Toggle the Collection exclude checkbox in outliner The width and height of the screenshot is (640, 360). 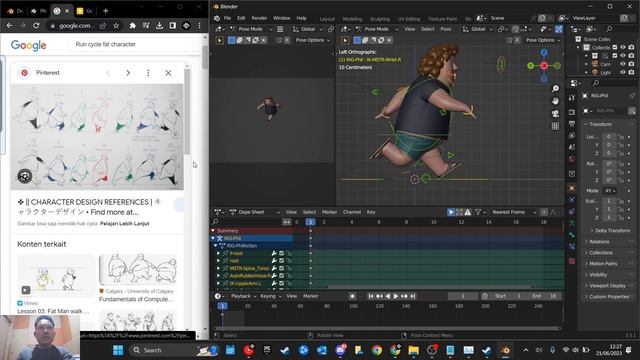(615, 48)
